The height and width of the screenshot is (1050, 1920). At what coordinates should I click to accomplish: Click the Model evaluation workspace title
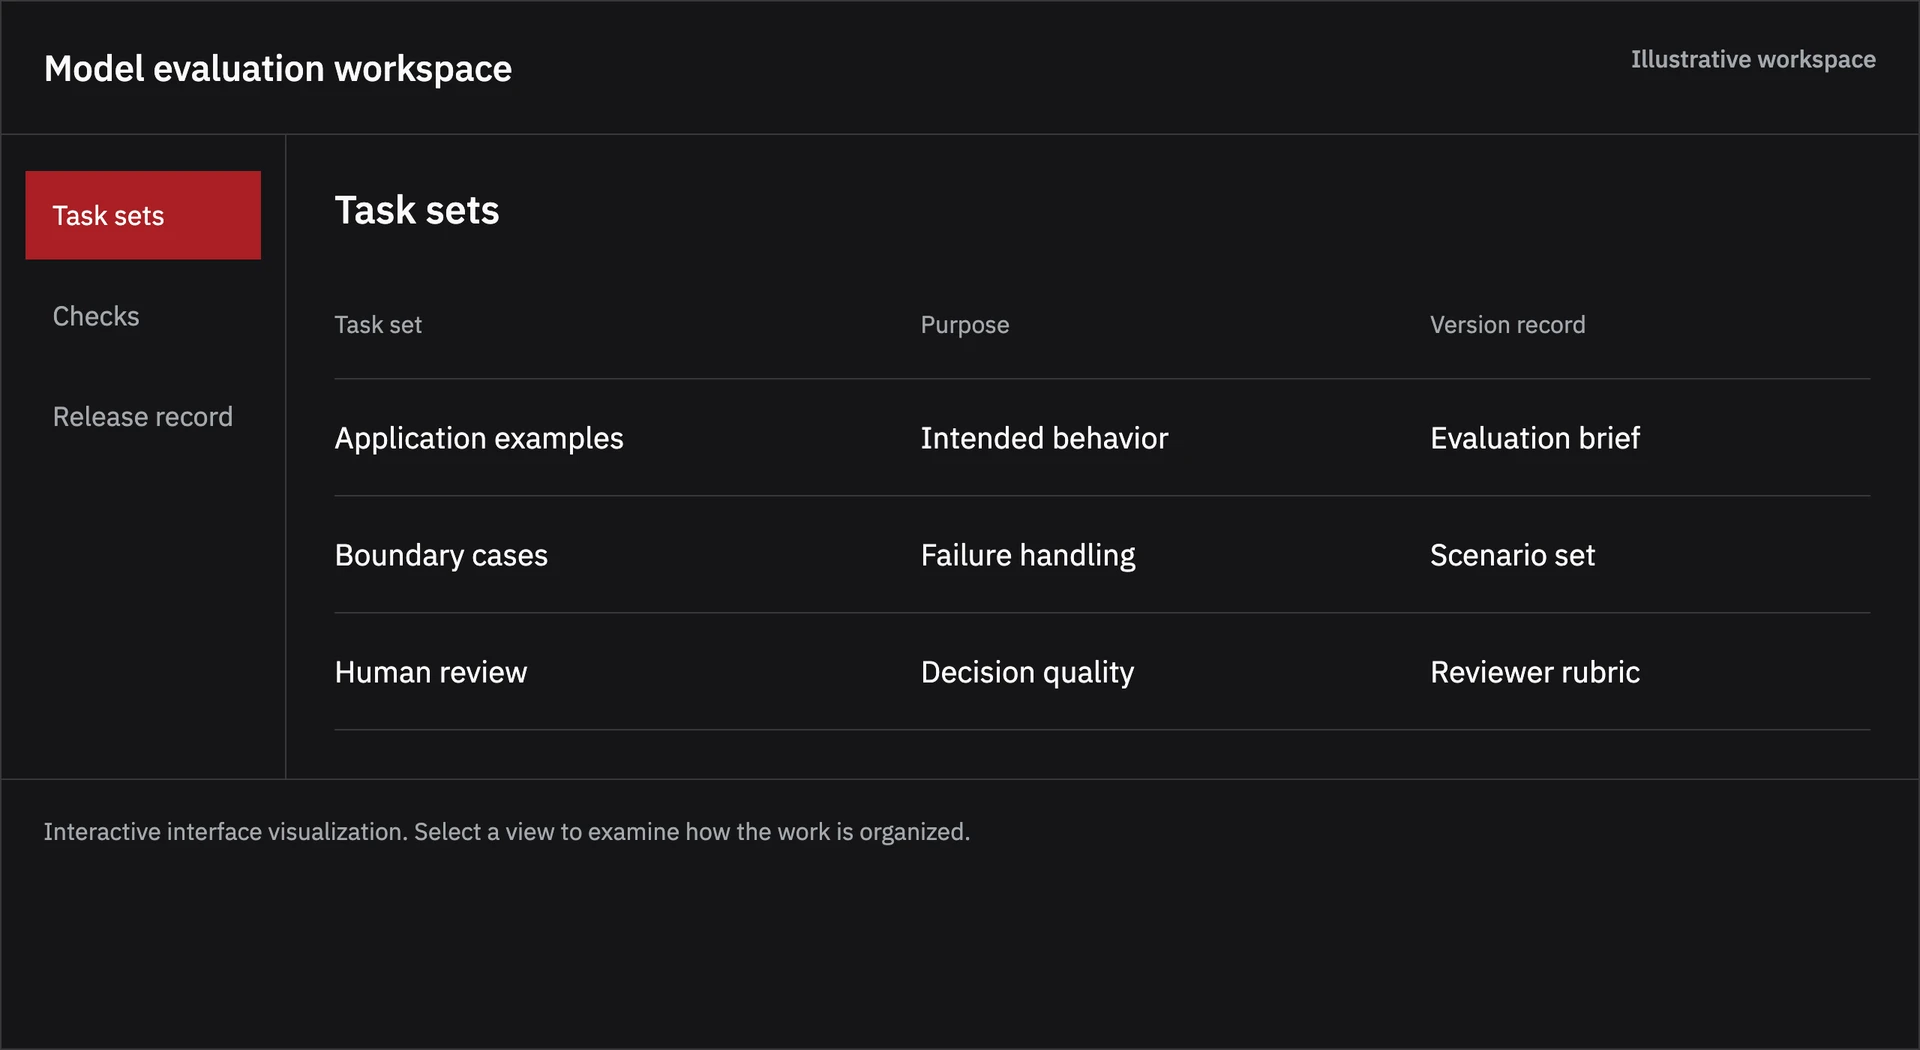(x=278, y=69)
